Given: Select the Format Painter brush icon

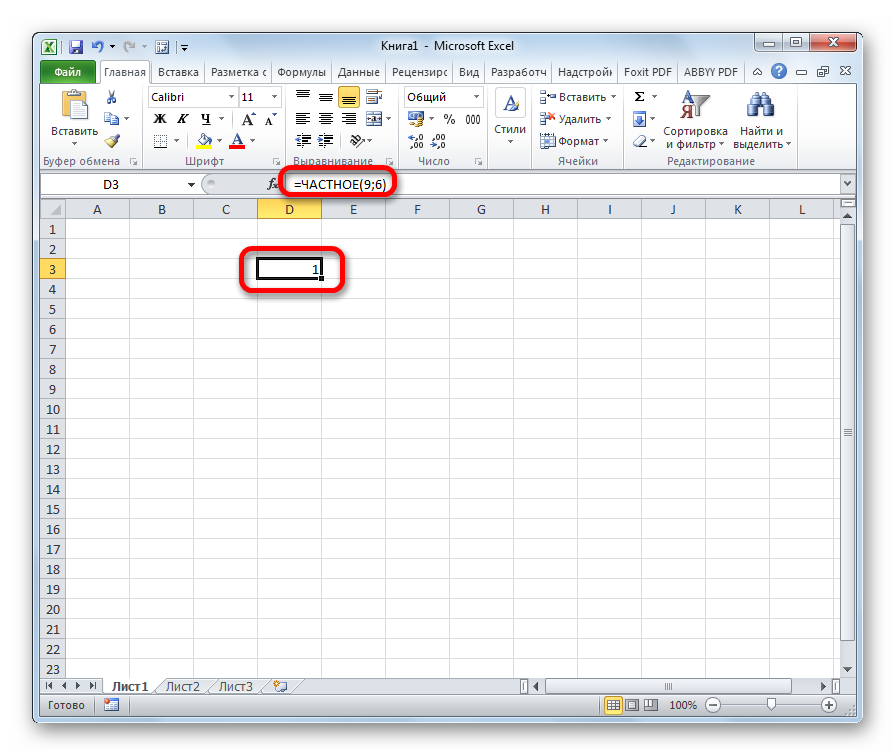Looking at the screenshot, I should tap(112, 141).
